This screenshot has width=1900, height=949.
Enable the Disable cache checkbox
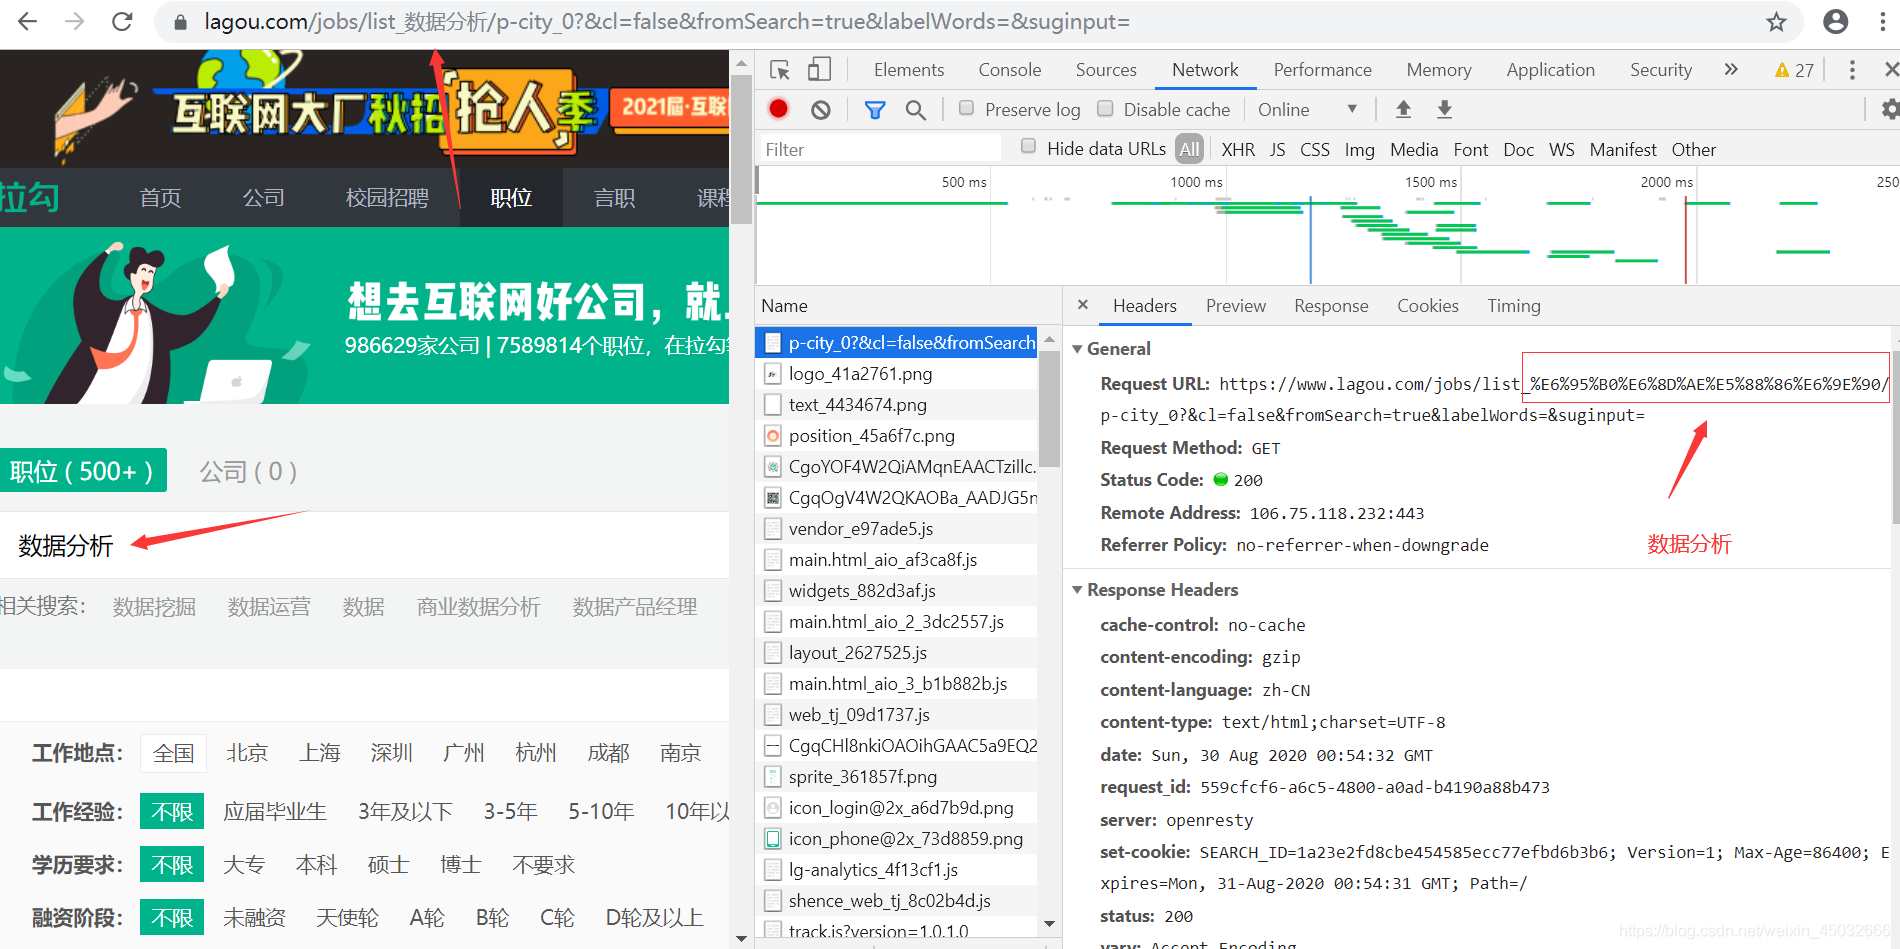(x=1106, y=109)
